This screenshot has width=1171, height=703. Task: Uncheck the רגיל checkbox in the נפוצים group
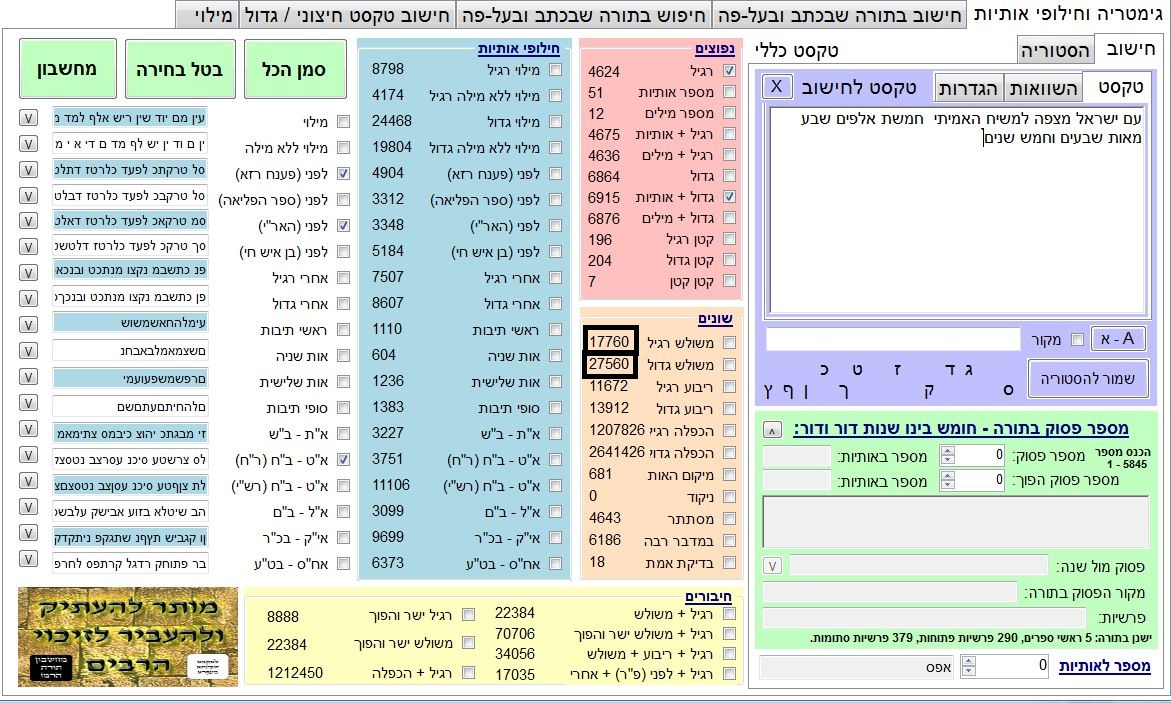tap(729, 71)
